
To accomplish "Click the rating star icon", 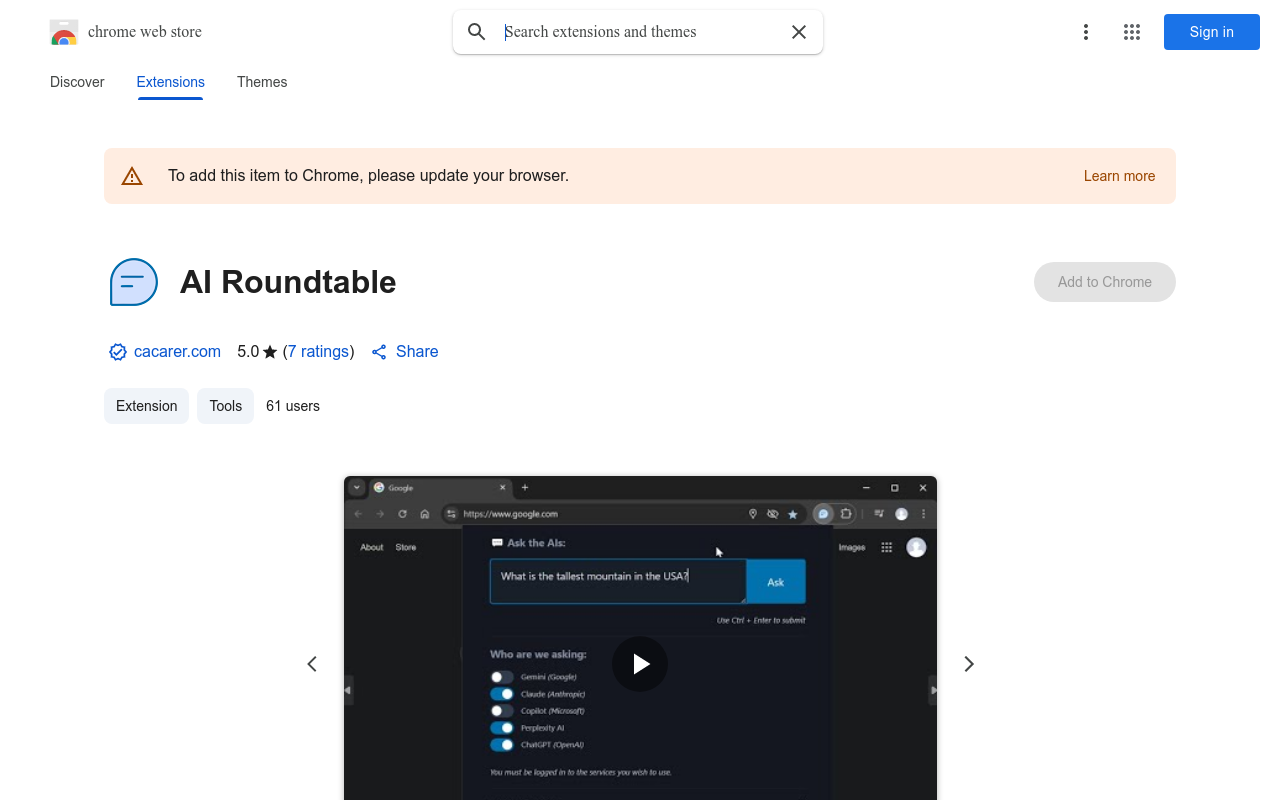I will coord(270,352).
